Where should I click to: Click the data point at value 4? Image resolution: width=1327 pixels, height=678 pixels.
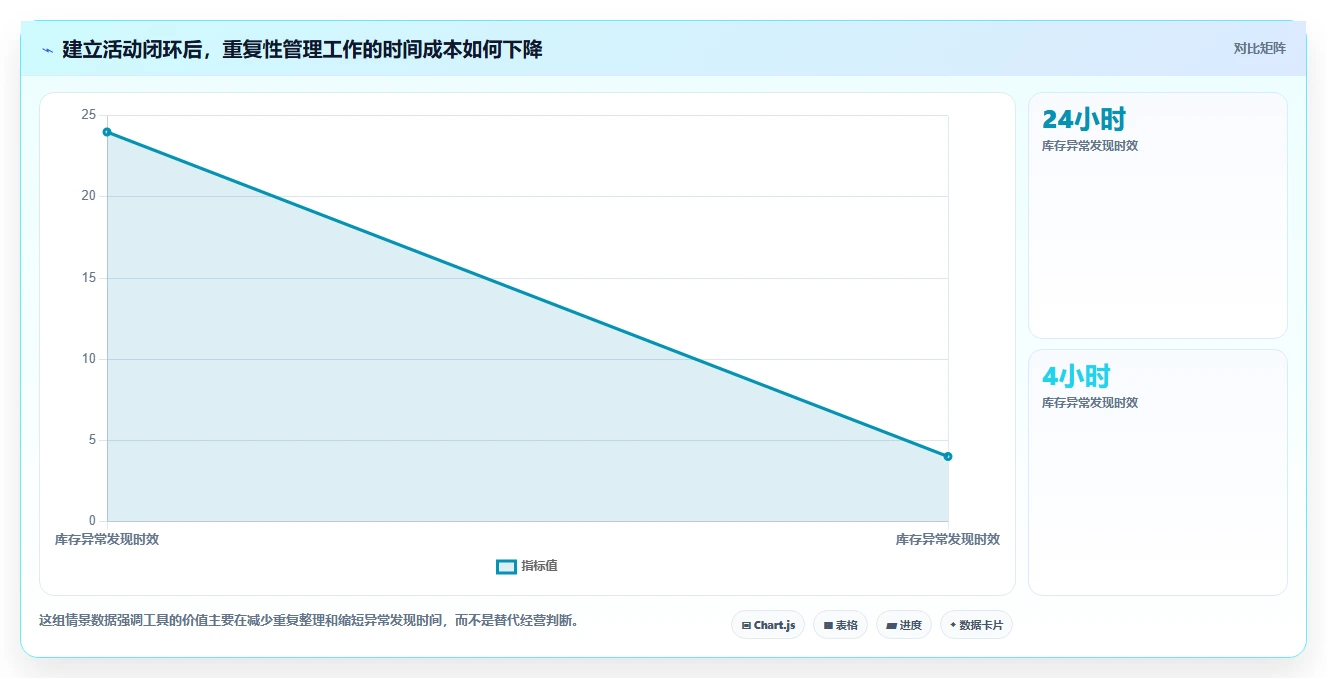coord(948,456)
